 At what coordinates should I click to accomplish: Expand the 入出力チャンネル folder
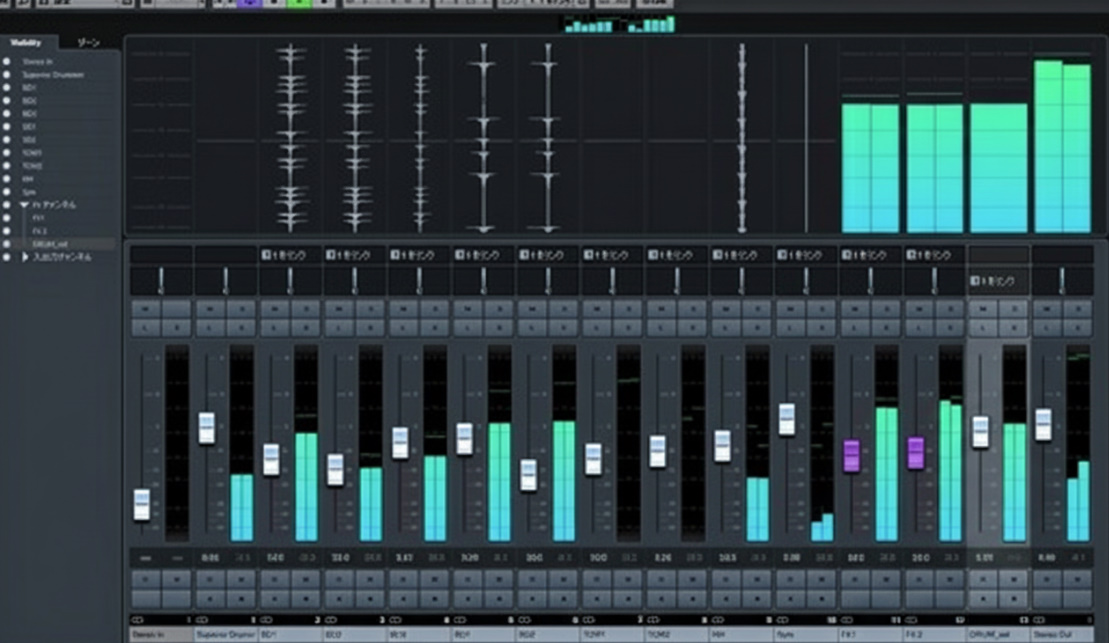click(x=25, y=257)
